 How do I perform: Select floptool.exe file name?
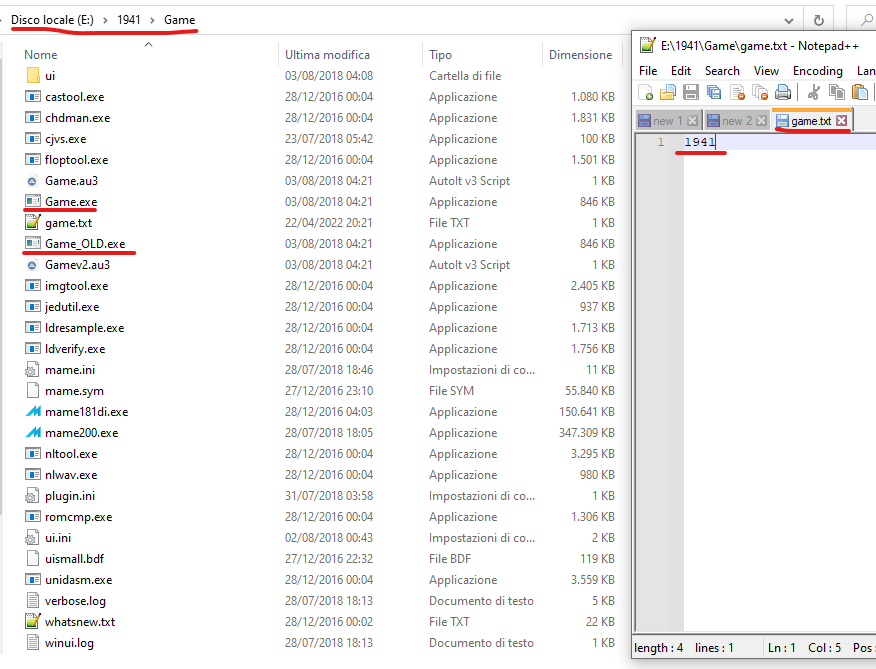77,160
